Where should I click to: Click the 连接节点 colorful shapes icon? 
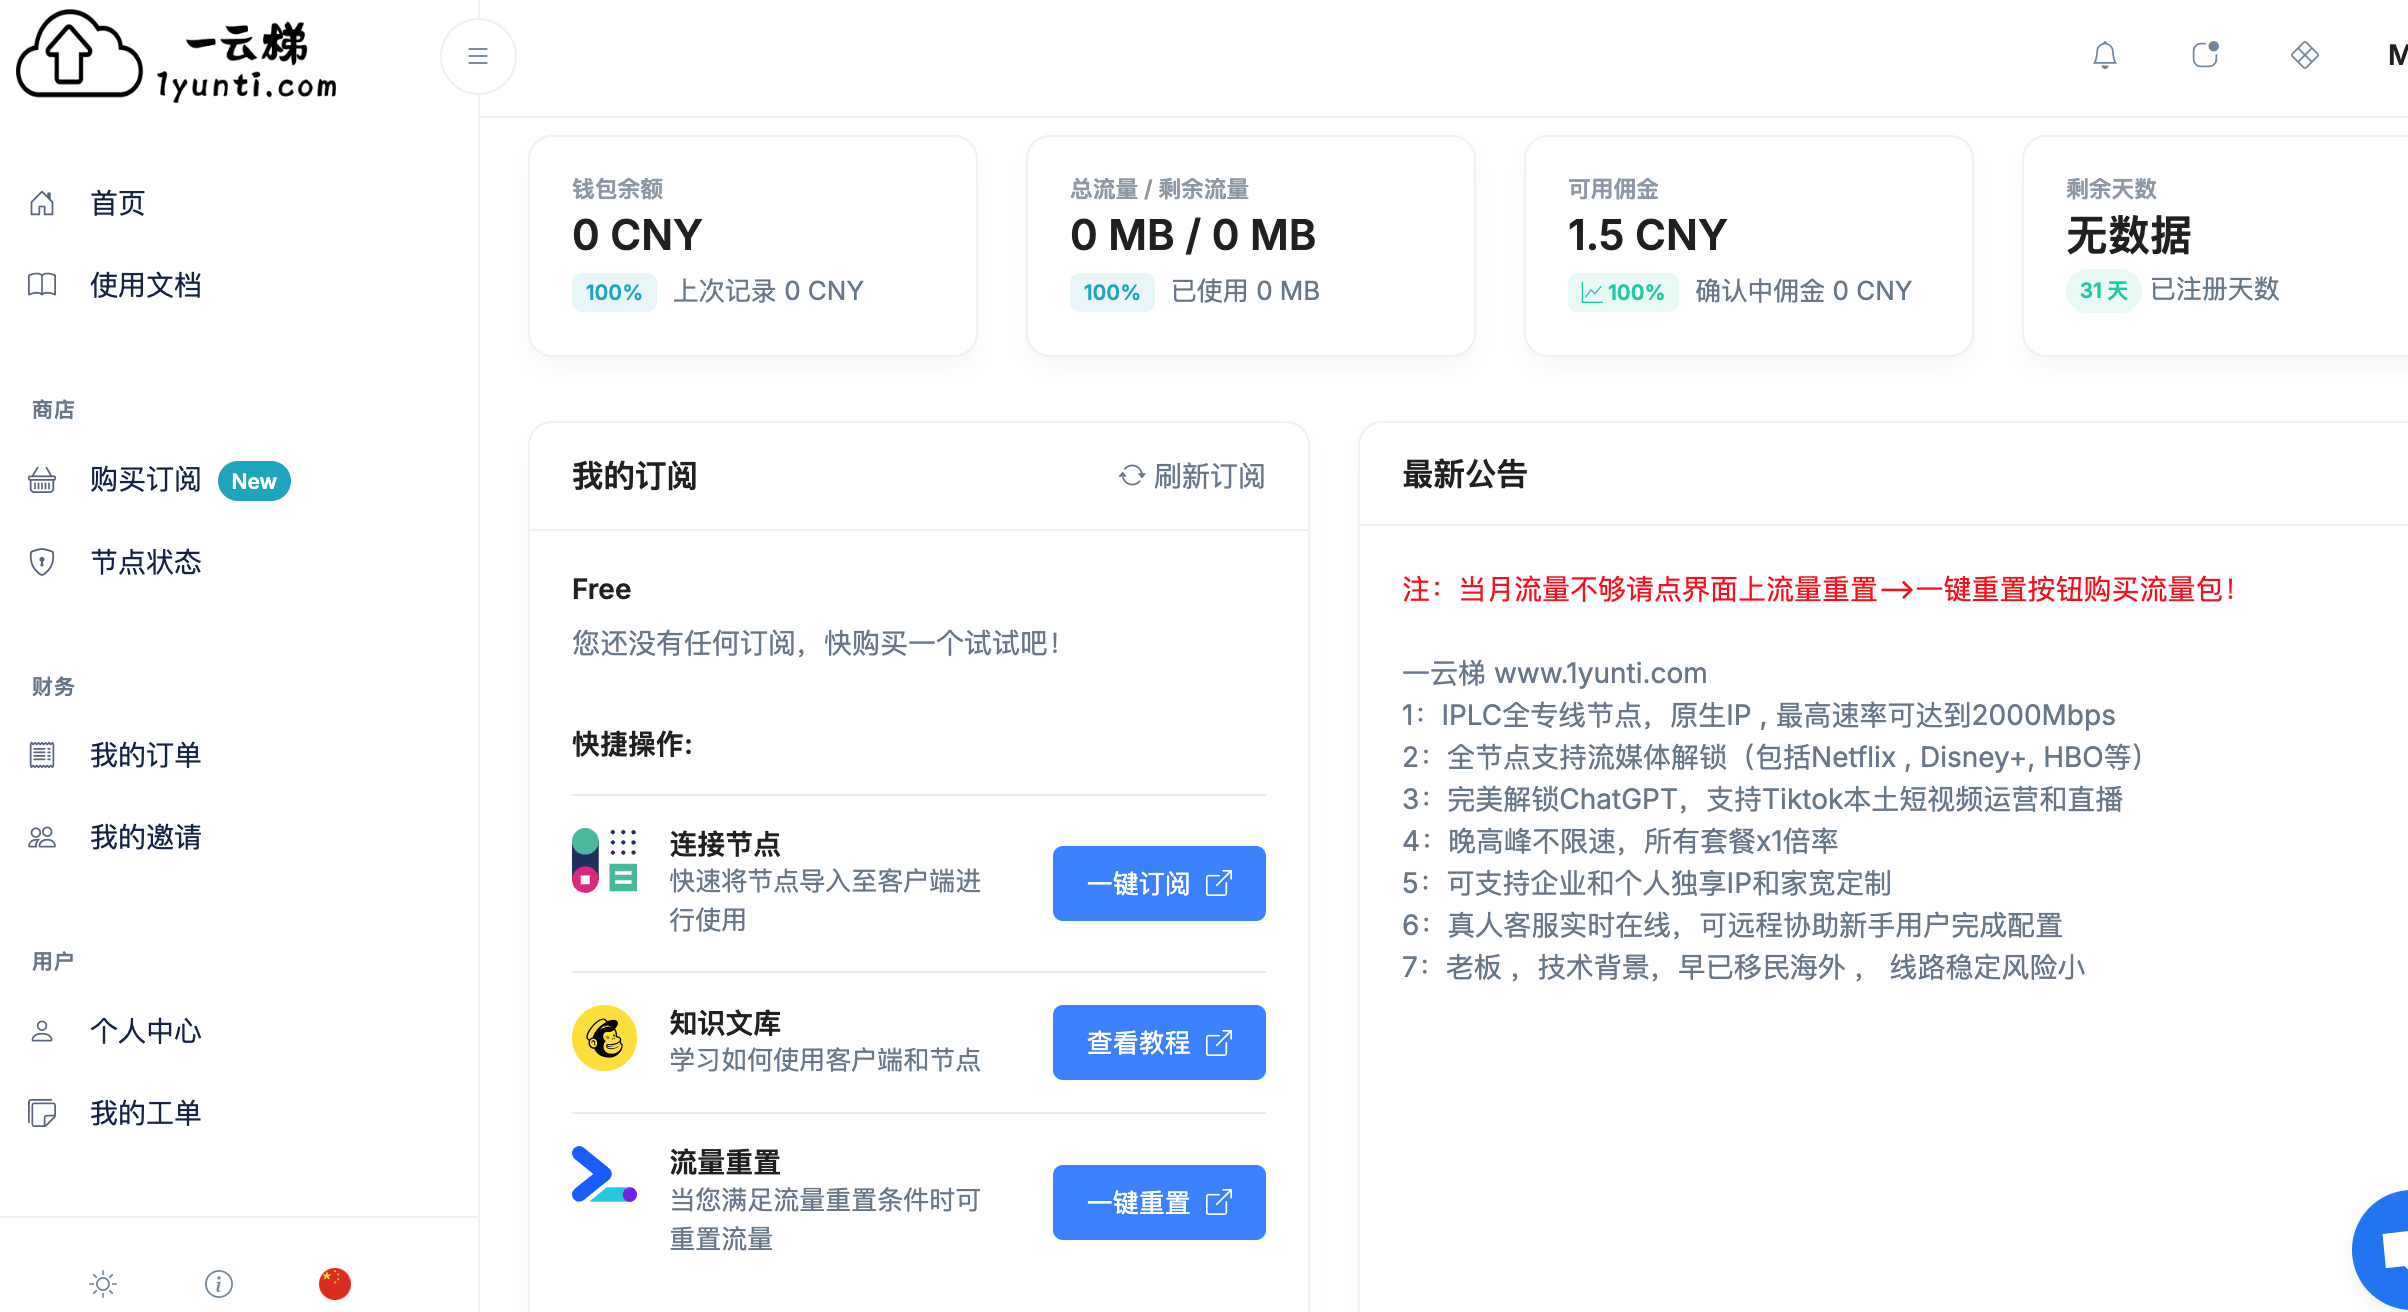click(x=605, y=860)
